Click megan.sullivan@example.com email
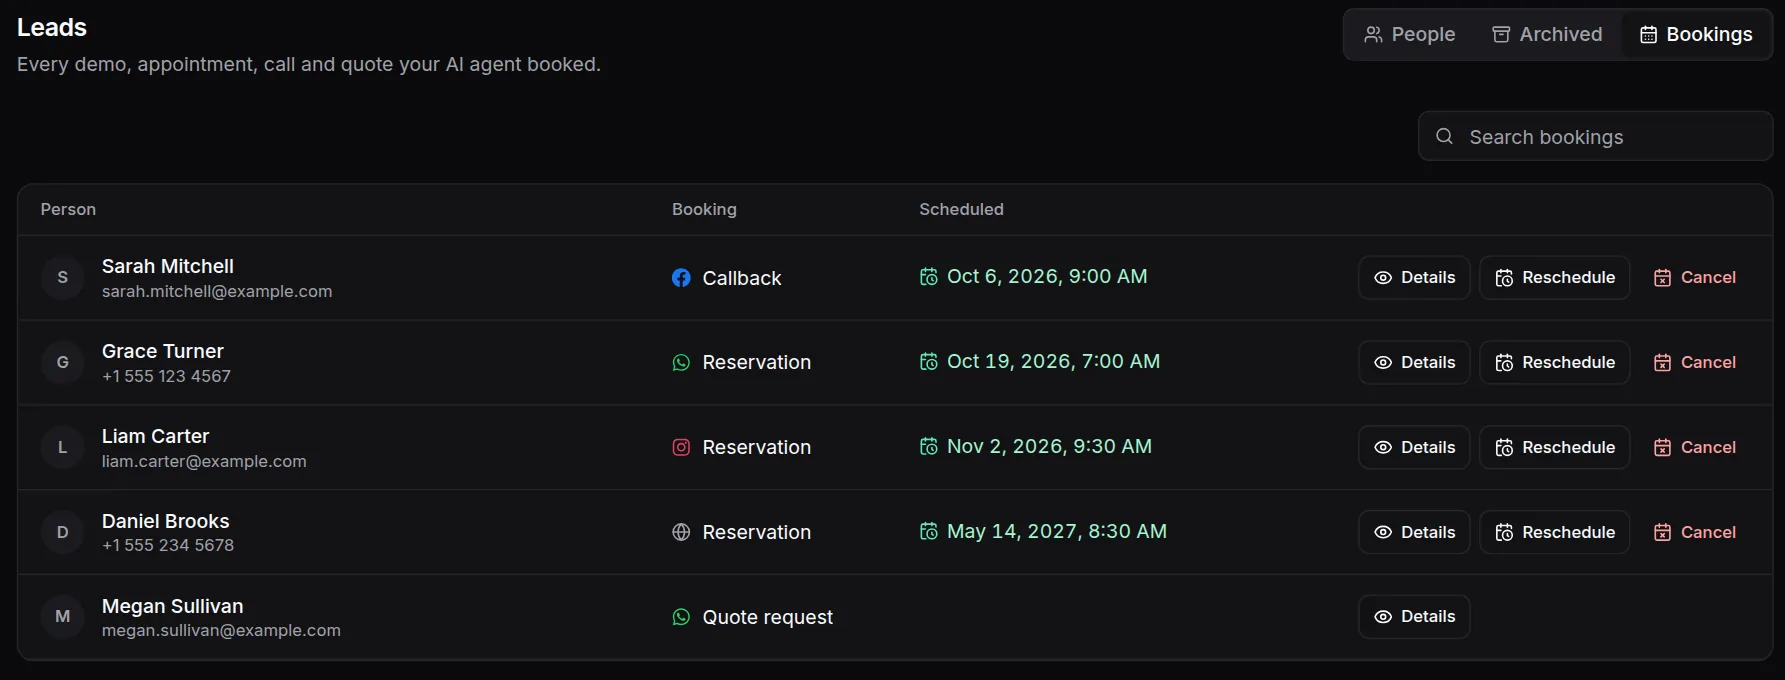The width and height of the screenshot is (1785, 680). pos(221,630)
